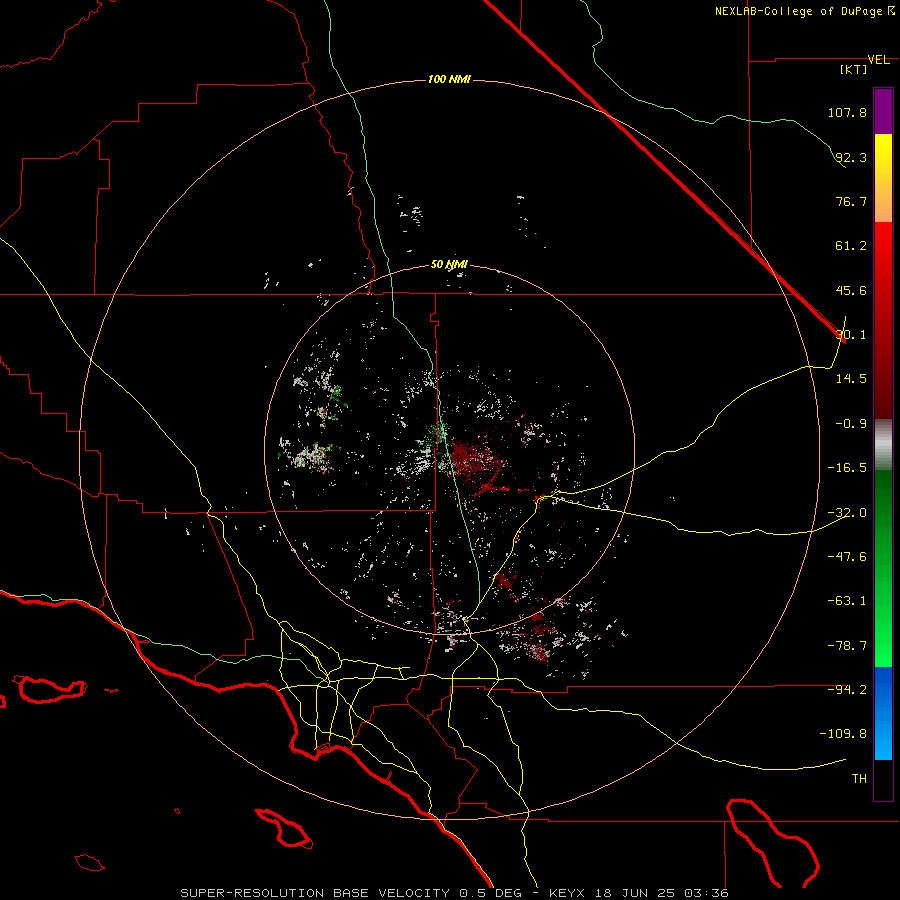Click the 50 NMI range ring label

449,265
